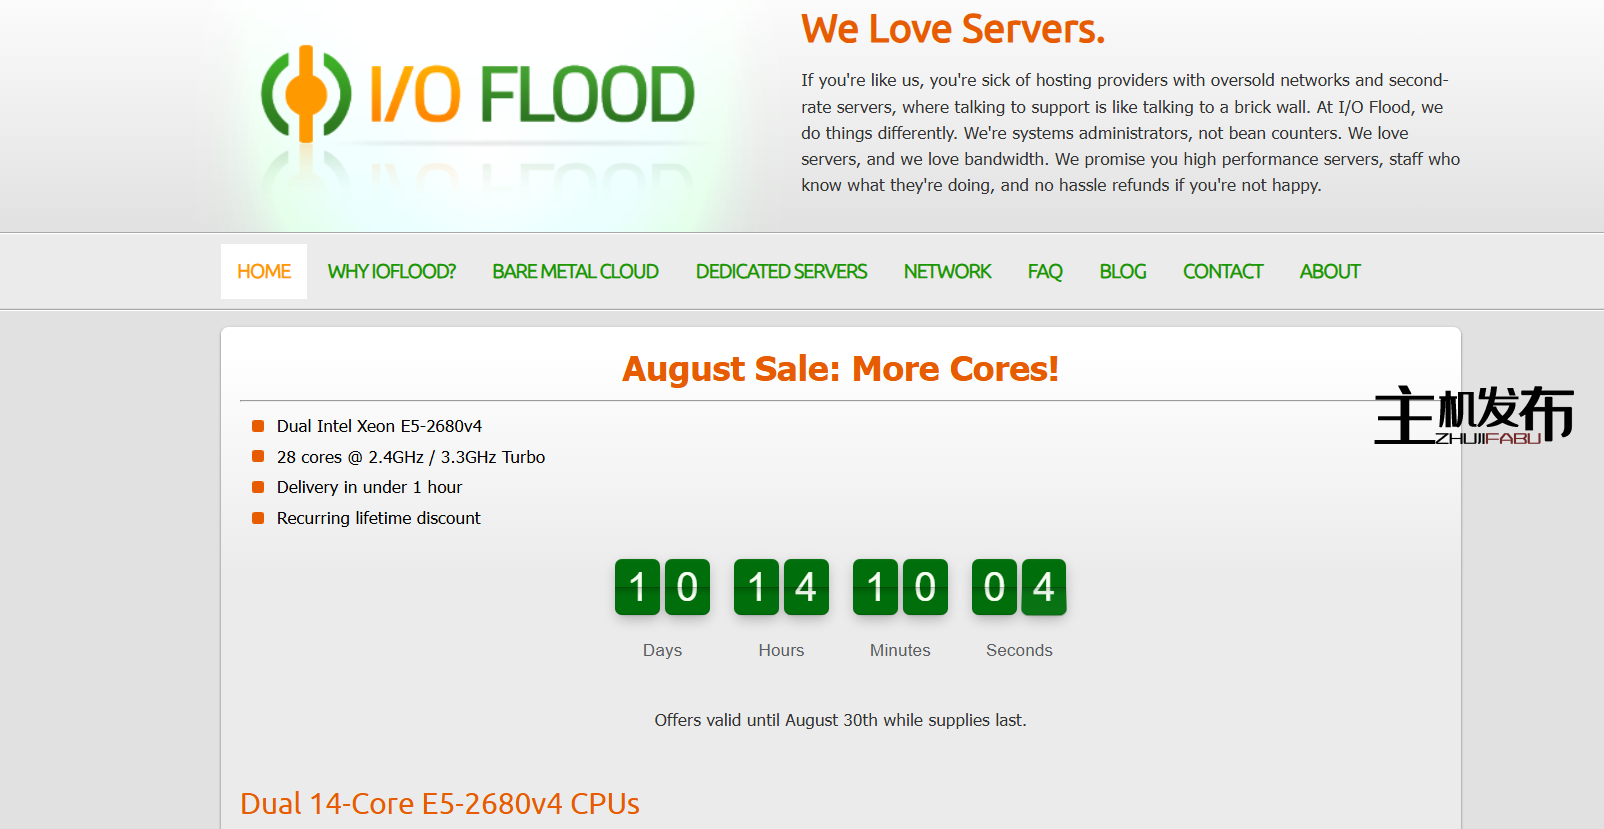Click the Minutes countdown digits
The image size is (1604, 829).
(x=900, y=587)
